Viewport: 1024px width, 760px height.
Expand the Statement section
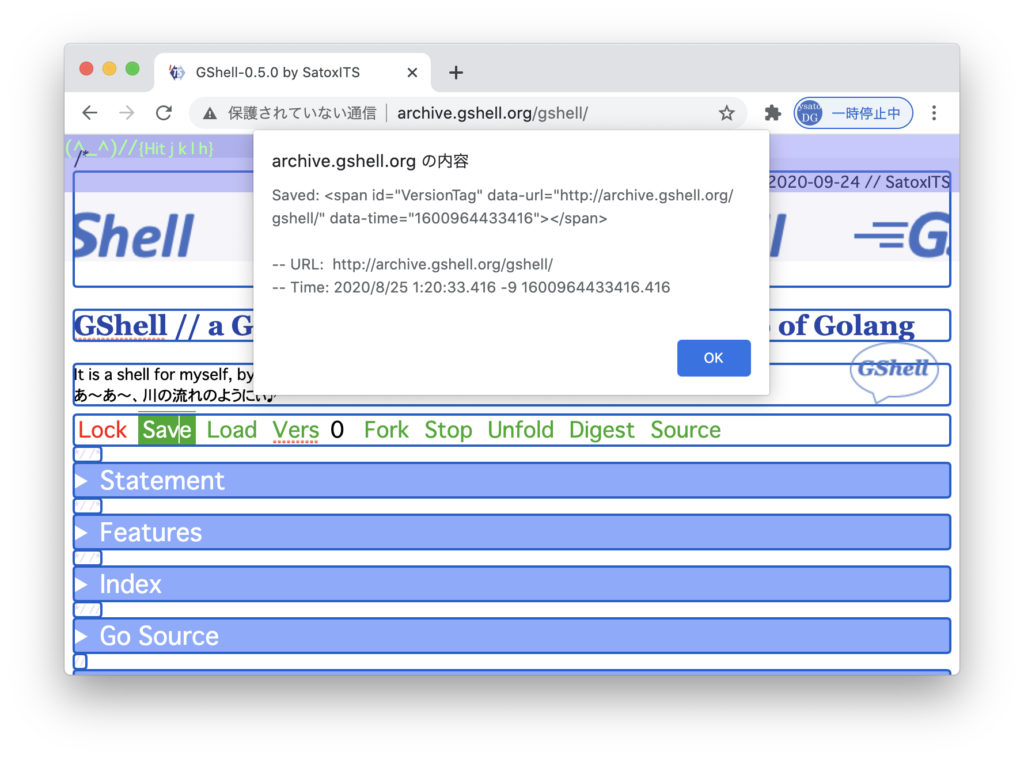pos(162,481)
